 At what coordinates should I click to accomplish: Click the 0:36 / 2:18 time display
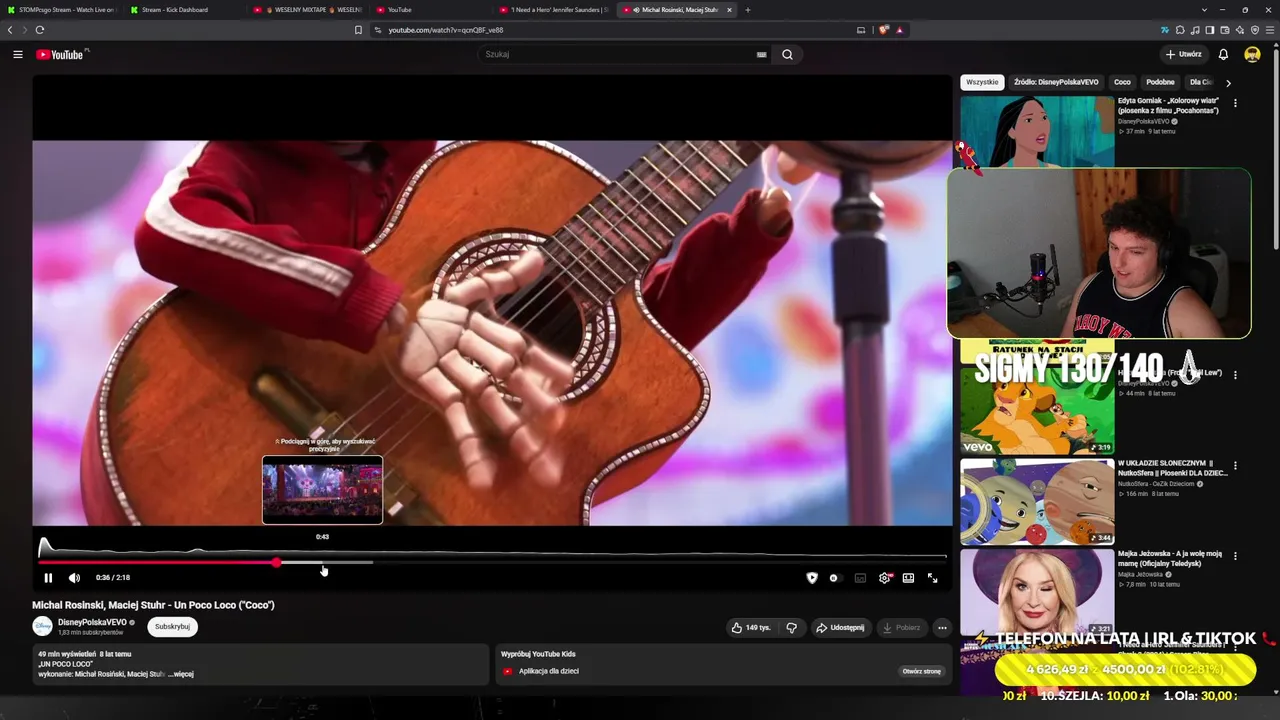pyautogui.click(x=113, y=577)
